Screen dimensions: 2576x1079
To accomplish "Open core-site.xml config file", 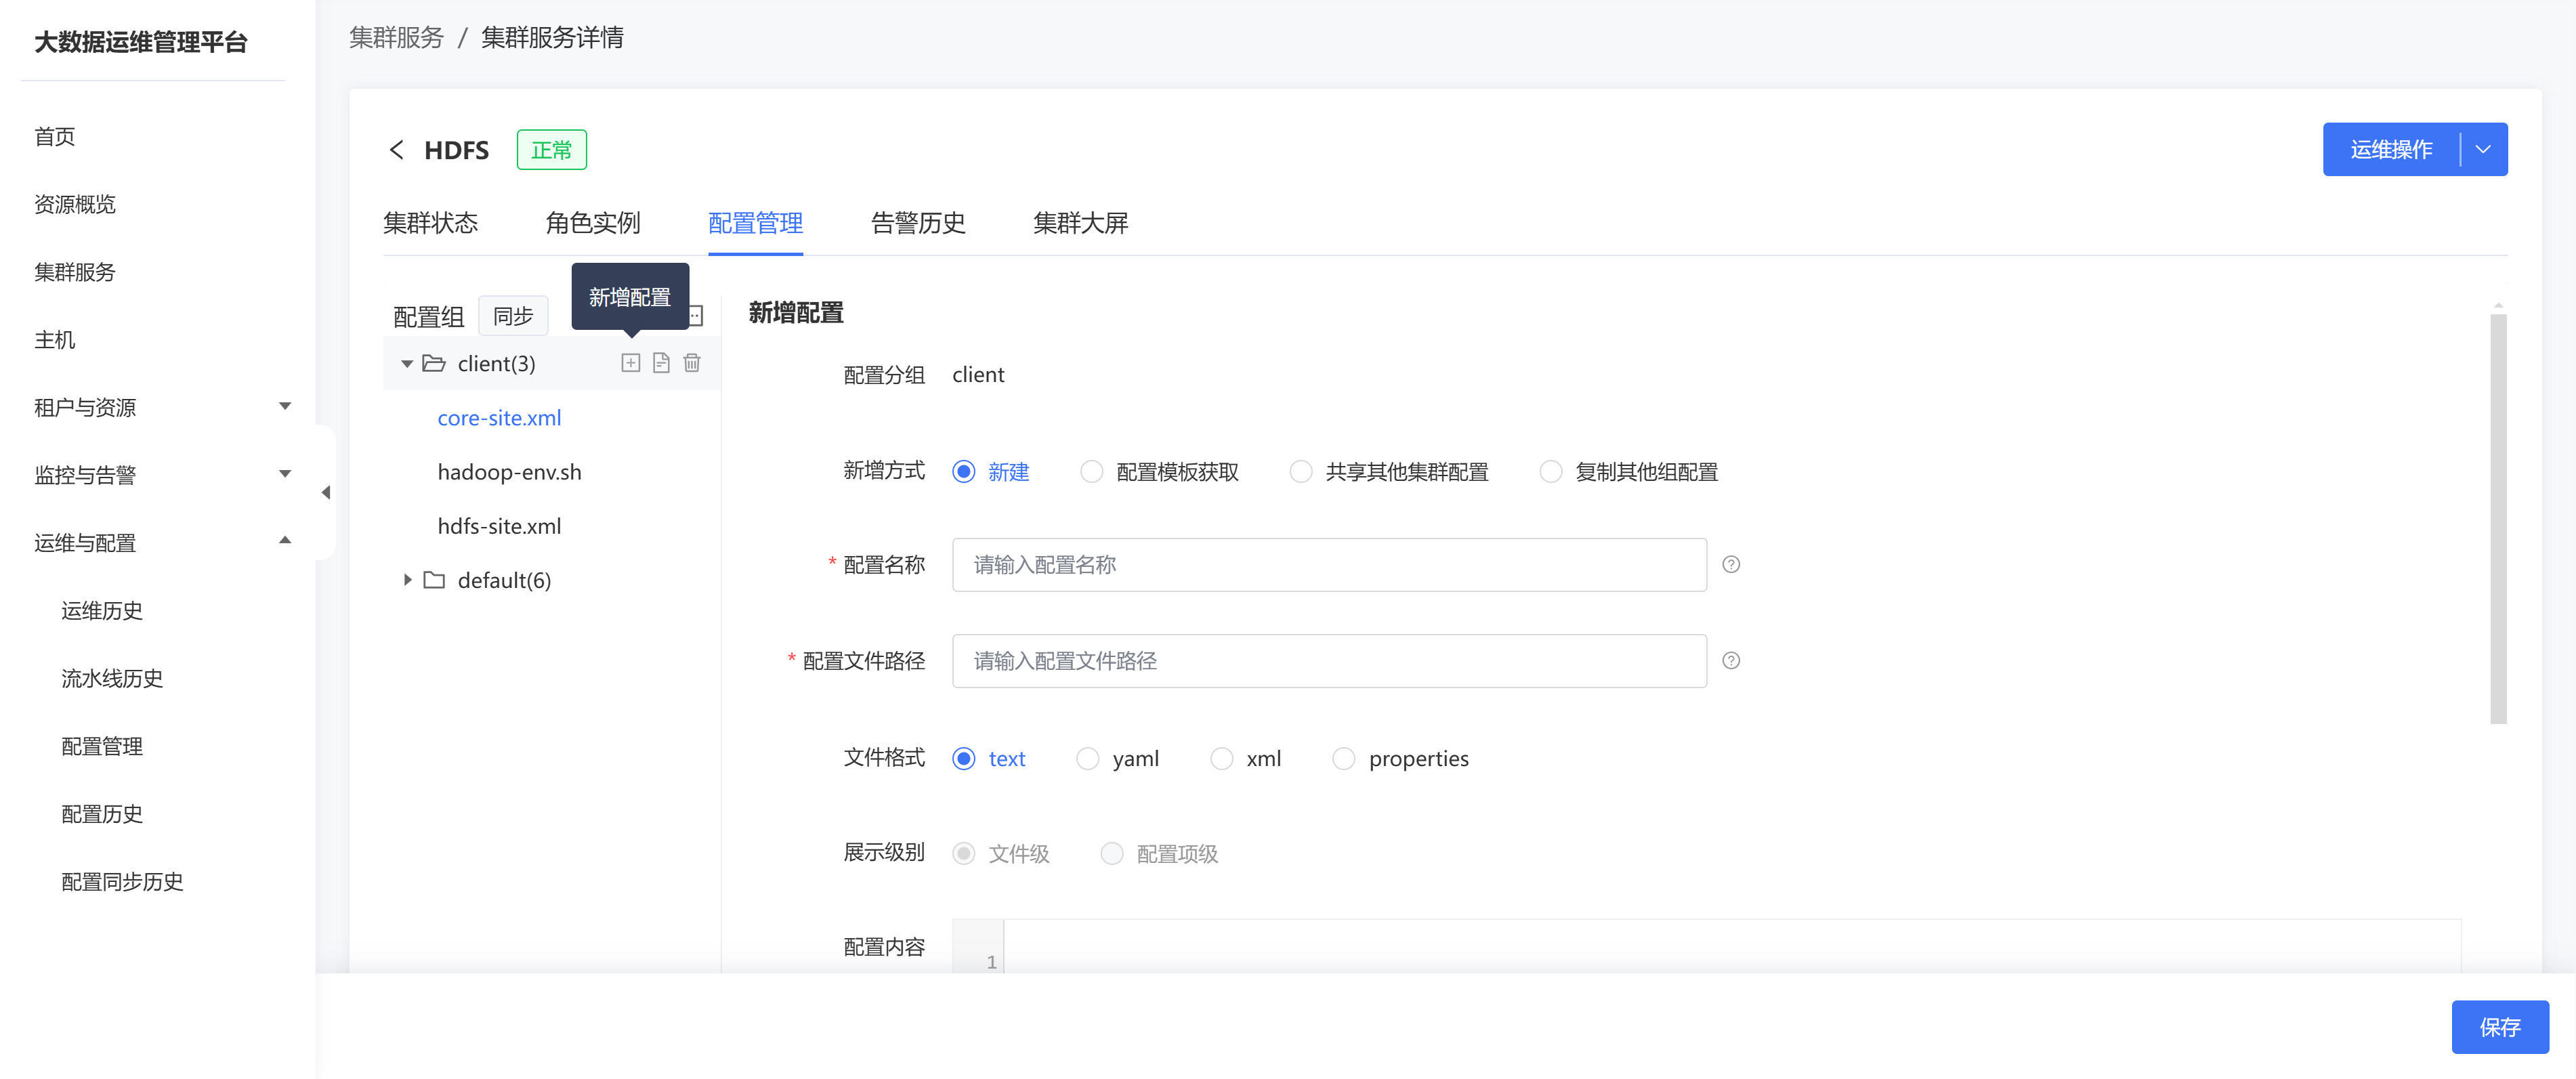I will (499, 418).
